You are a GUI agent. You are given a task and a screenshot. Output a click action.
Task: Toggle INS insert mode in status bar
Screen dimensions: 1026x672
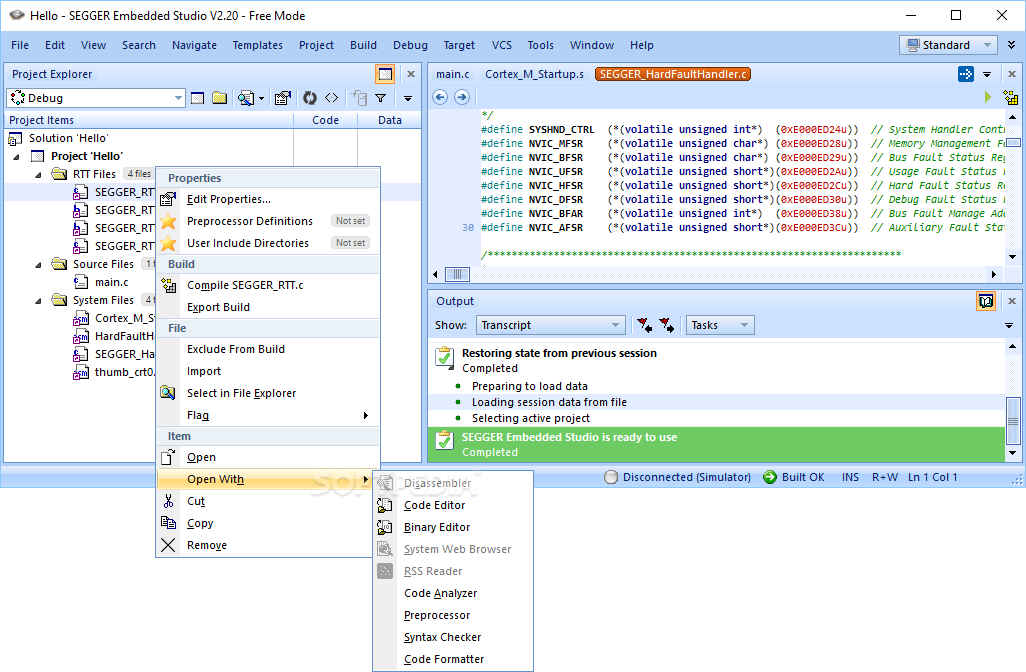point(850,477)
